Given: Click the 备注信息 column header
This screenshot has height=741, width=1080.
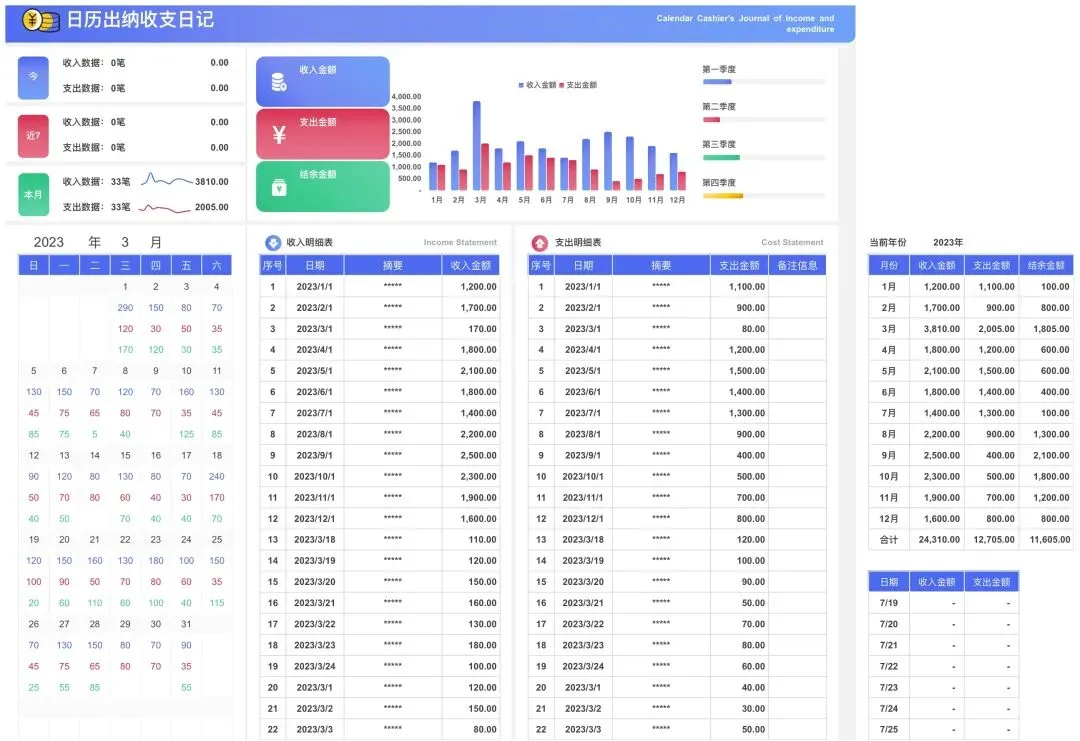Looking at the screenshot, I should [x=798, y=265].
